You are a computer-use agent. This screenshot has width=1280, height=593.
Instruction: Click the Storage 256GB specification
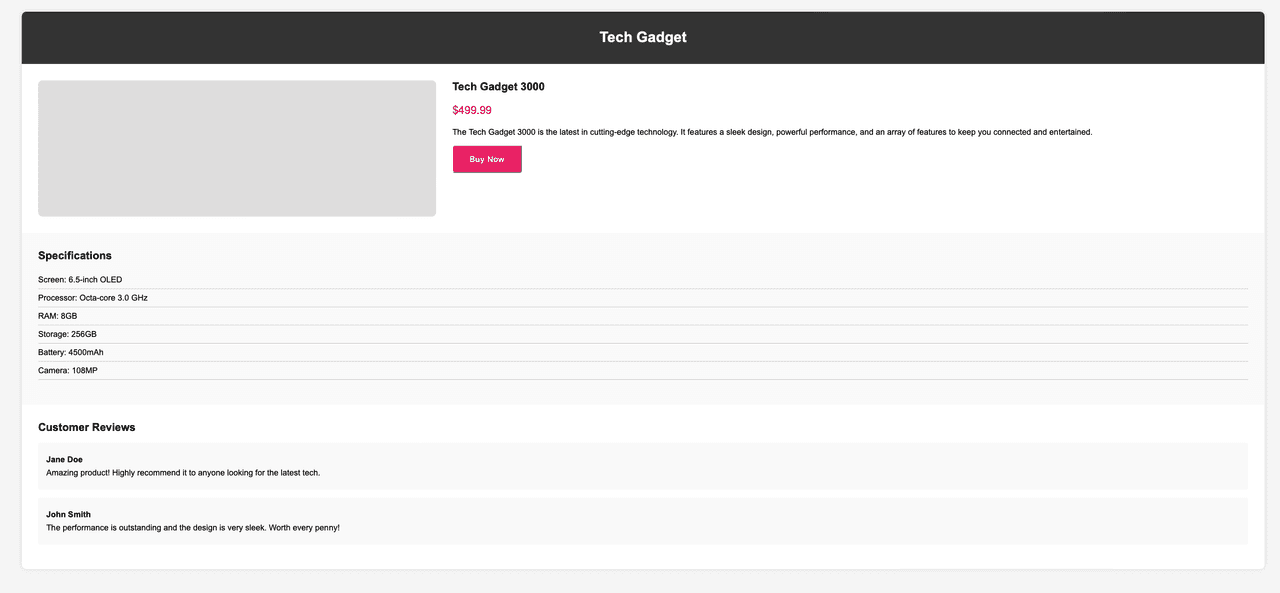coord(67,334)
